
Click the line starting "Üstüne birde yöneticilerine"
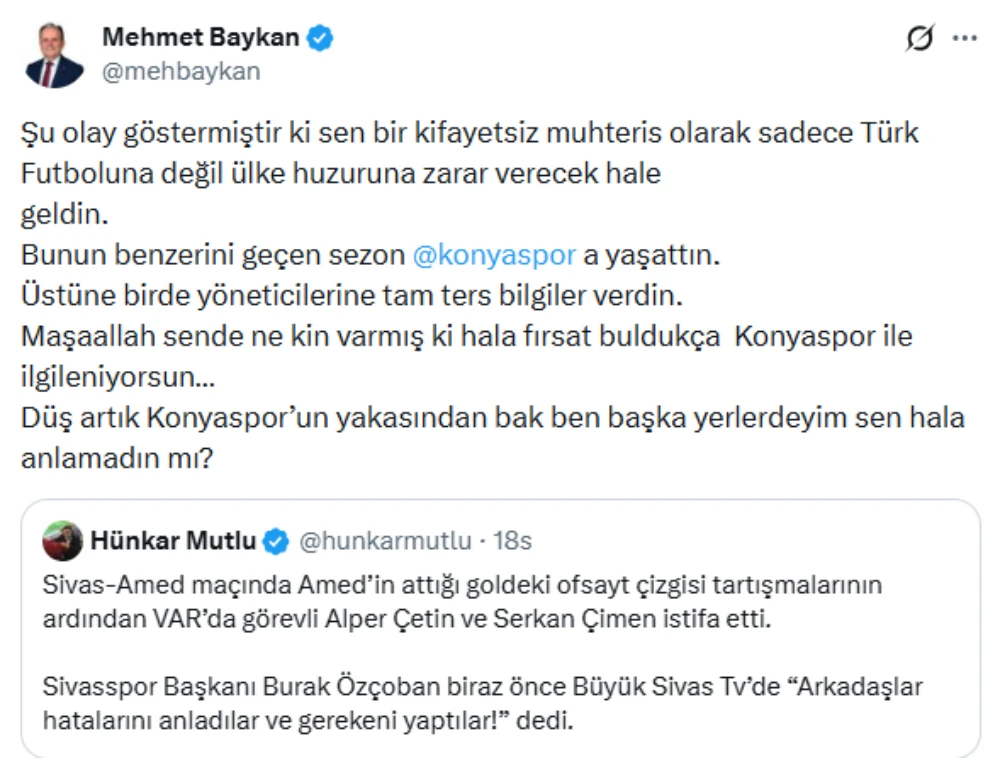352,296
